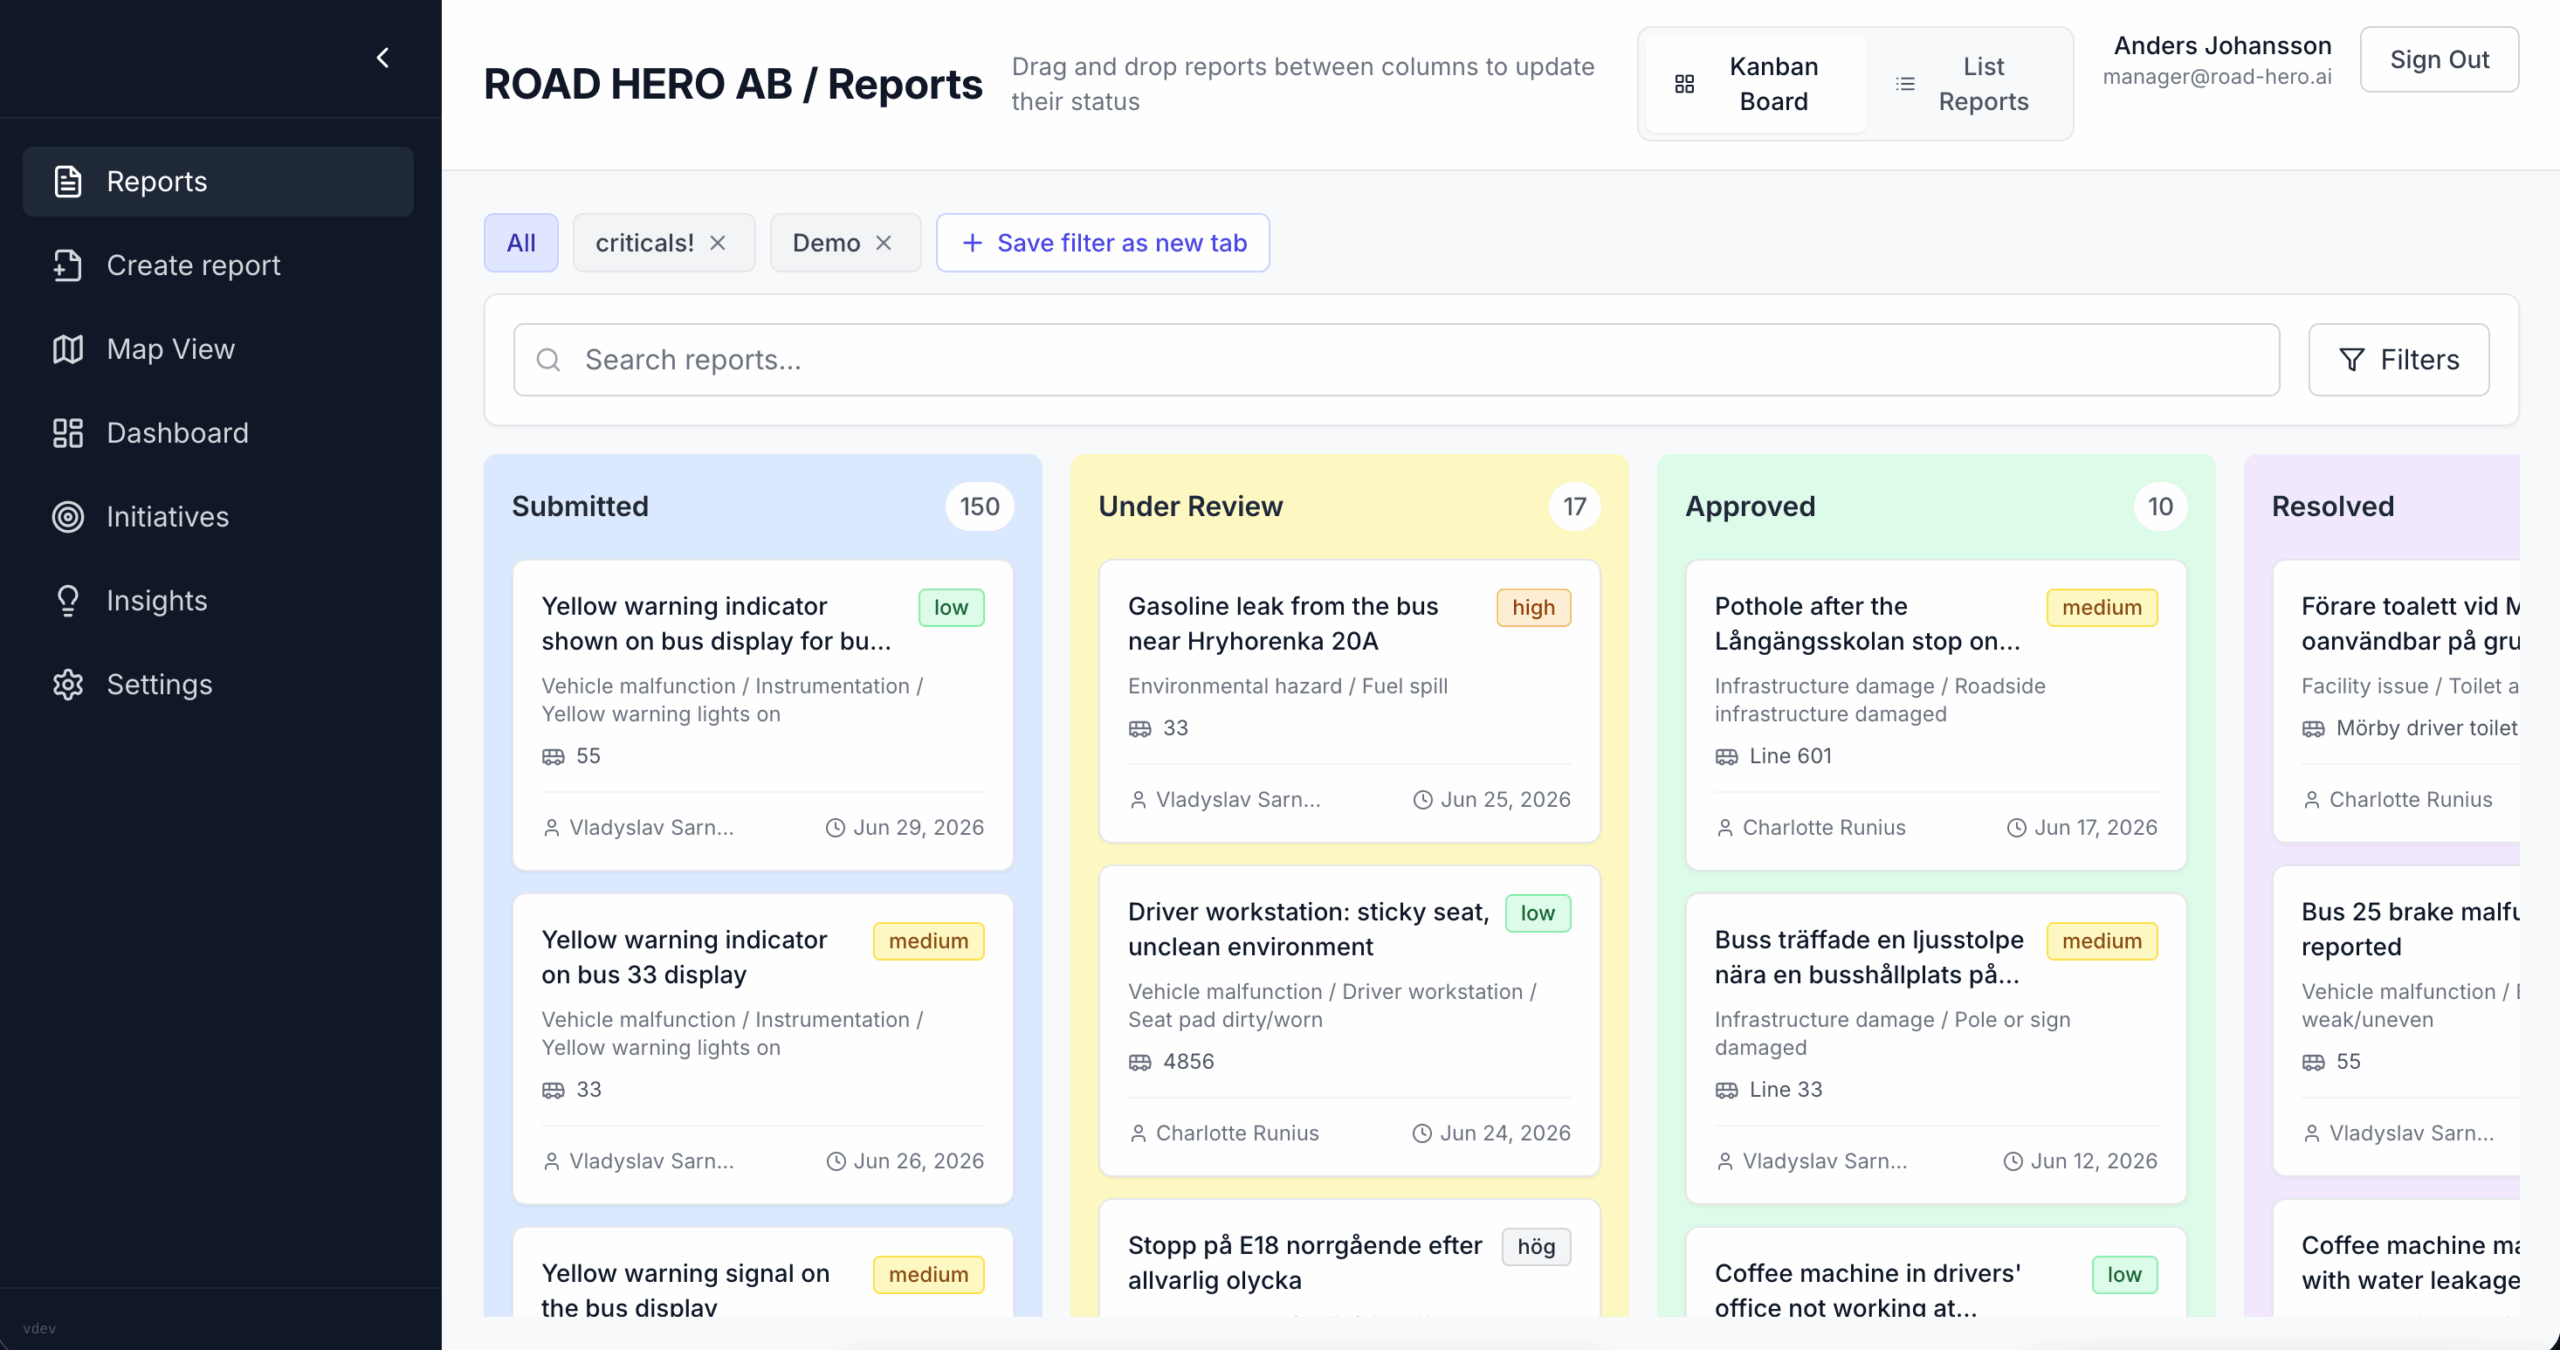This screenshot has width=2560, height=1350.
Task: Click the funnel icon in Filters
Action: pyautogui.click(x=2353, y=360)
